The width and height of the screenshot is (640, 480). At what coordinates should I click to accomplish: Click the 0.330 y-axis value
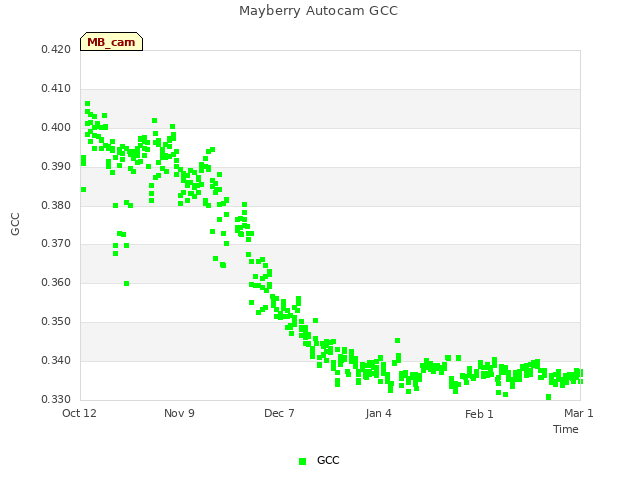point(56,399)
